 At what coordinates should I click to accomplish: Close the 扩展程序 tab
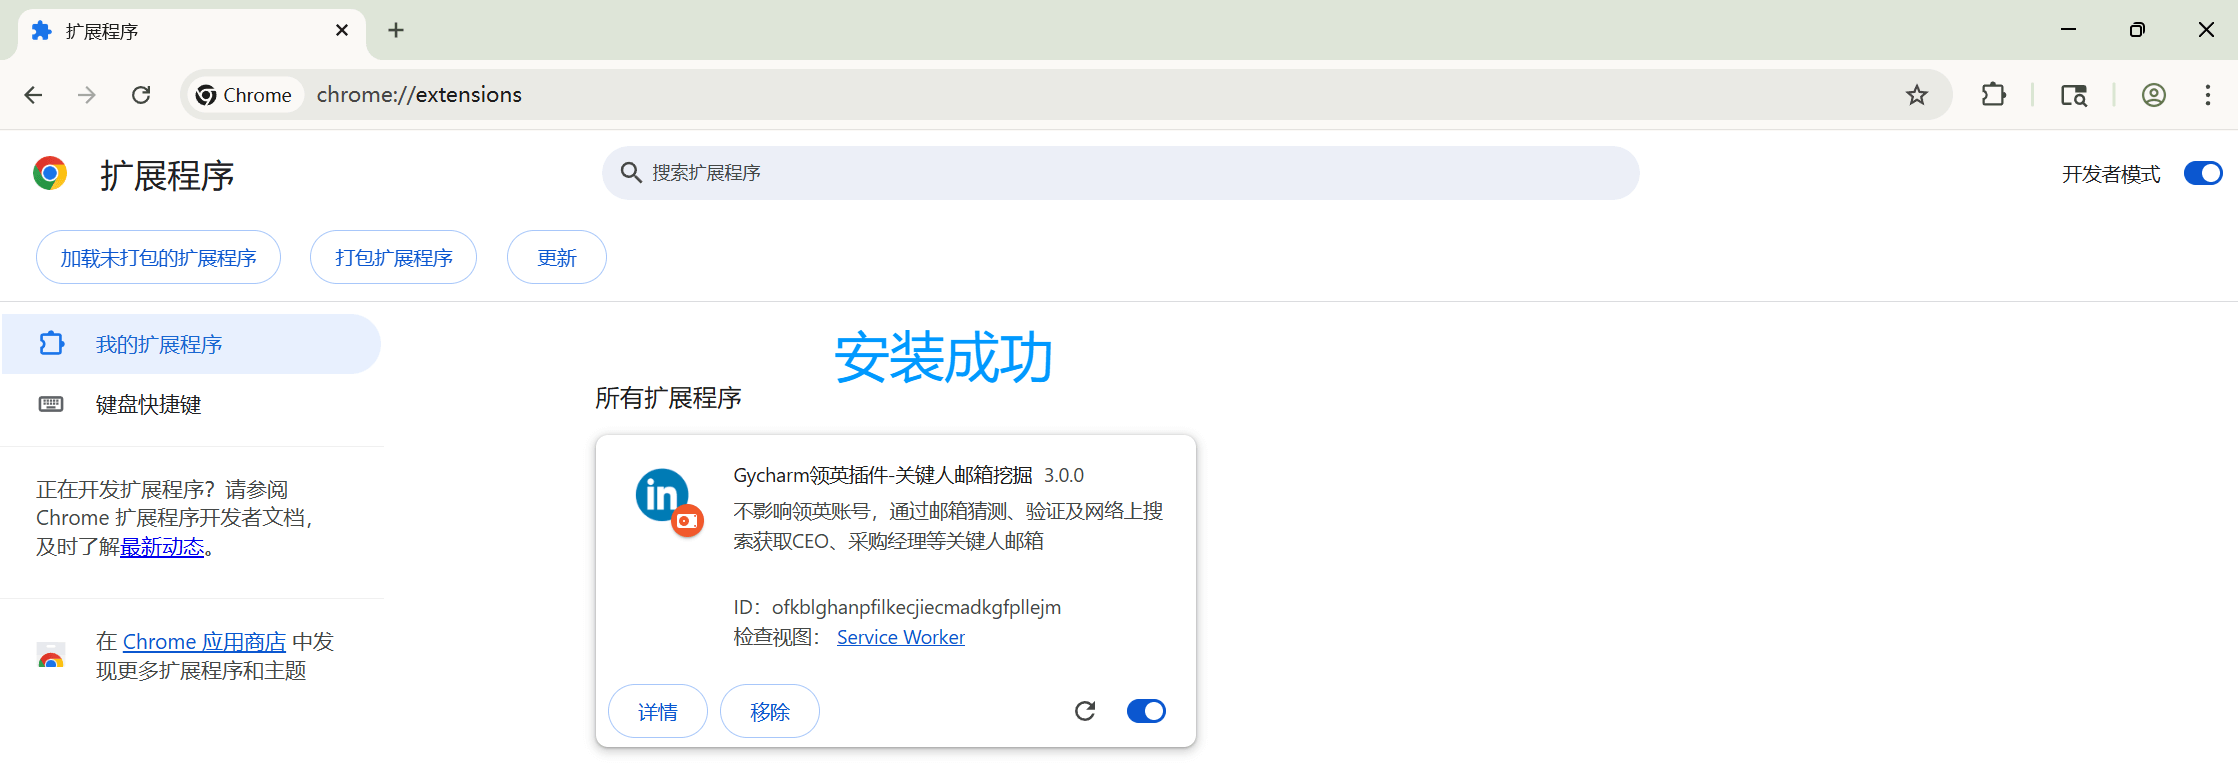coord(342,30)
